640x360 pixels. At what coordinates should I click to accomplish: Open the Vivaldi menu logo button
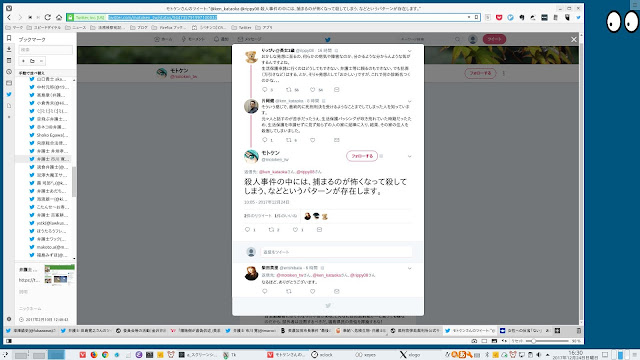click(x=9, y=8)
